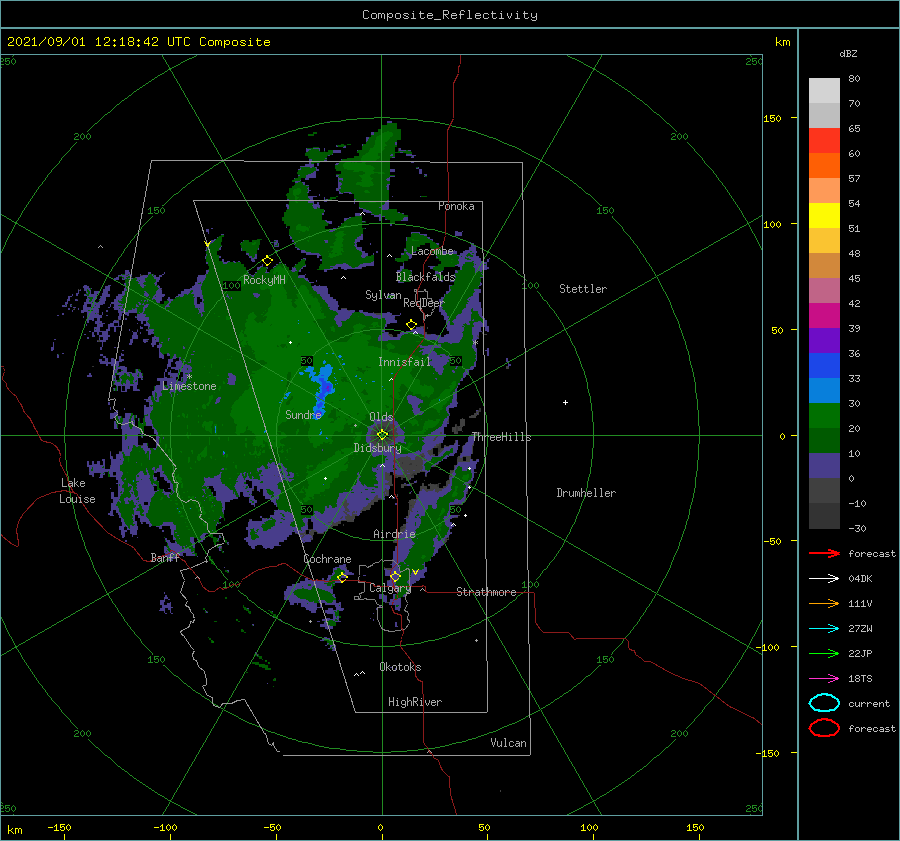Click the Stettler city label
This screenshot has width=900, height=841.
(x=583, y=289)
